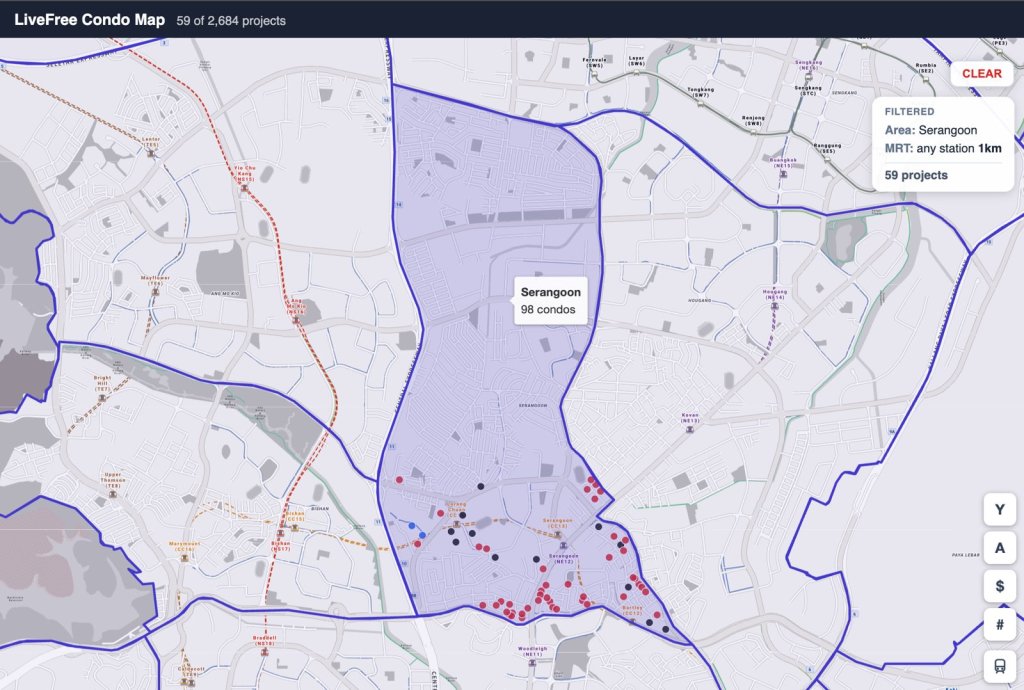The height and width of the screenshot is (690, 1024).
Task: Click the ANG MO KIO area label
Action: tap(225, 294)
